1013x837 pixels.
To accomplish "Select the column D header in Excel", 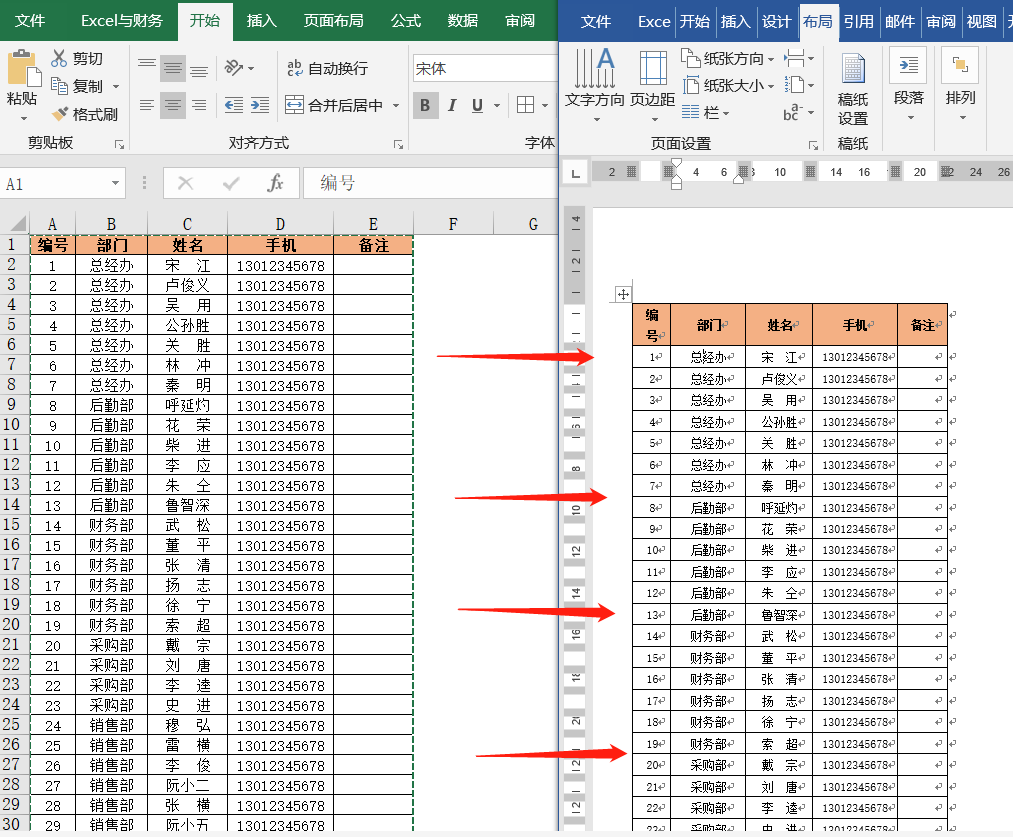I will pos(280,224).
